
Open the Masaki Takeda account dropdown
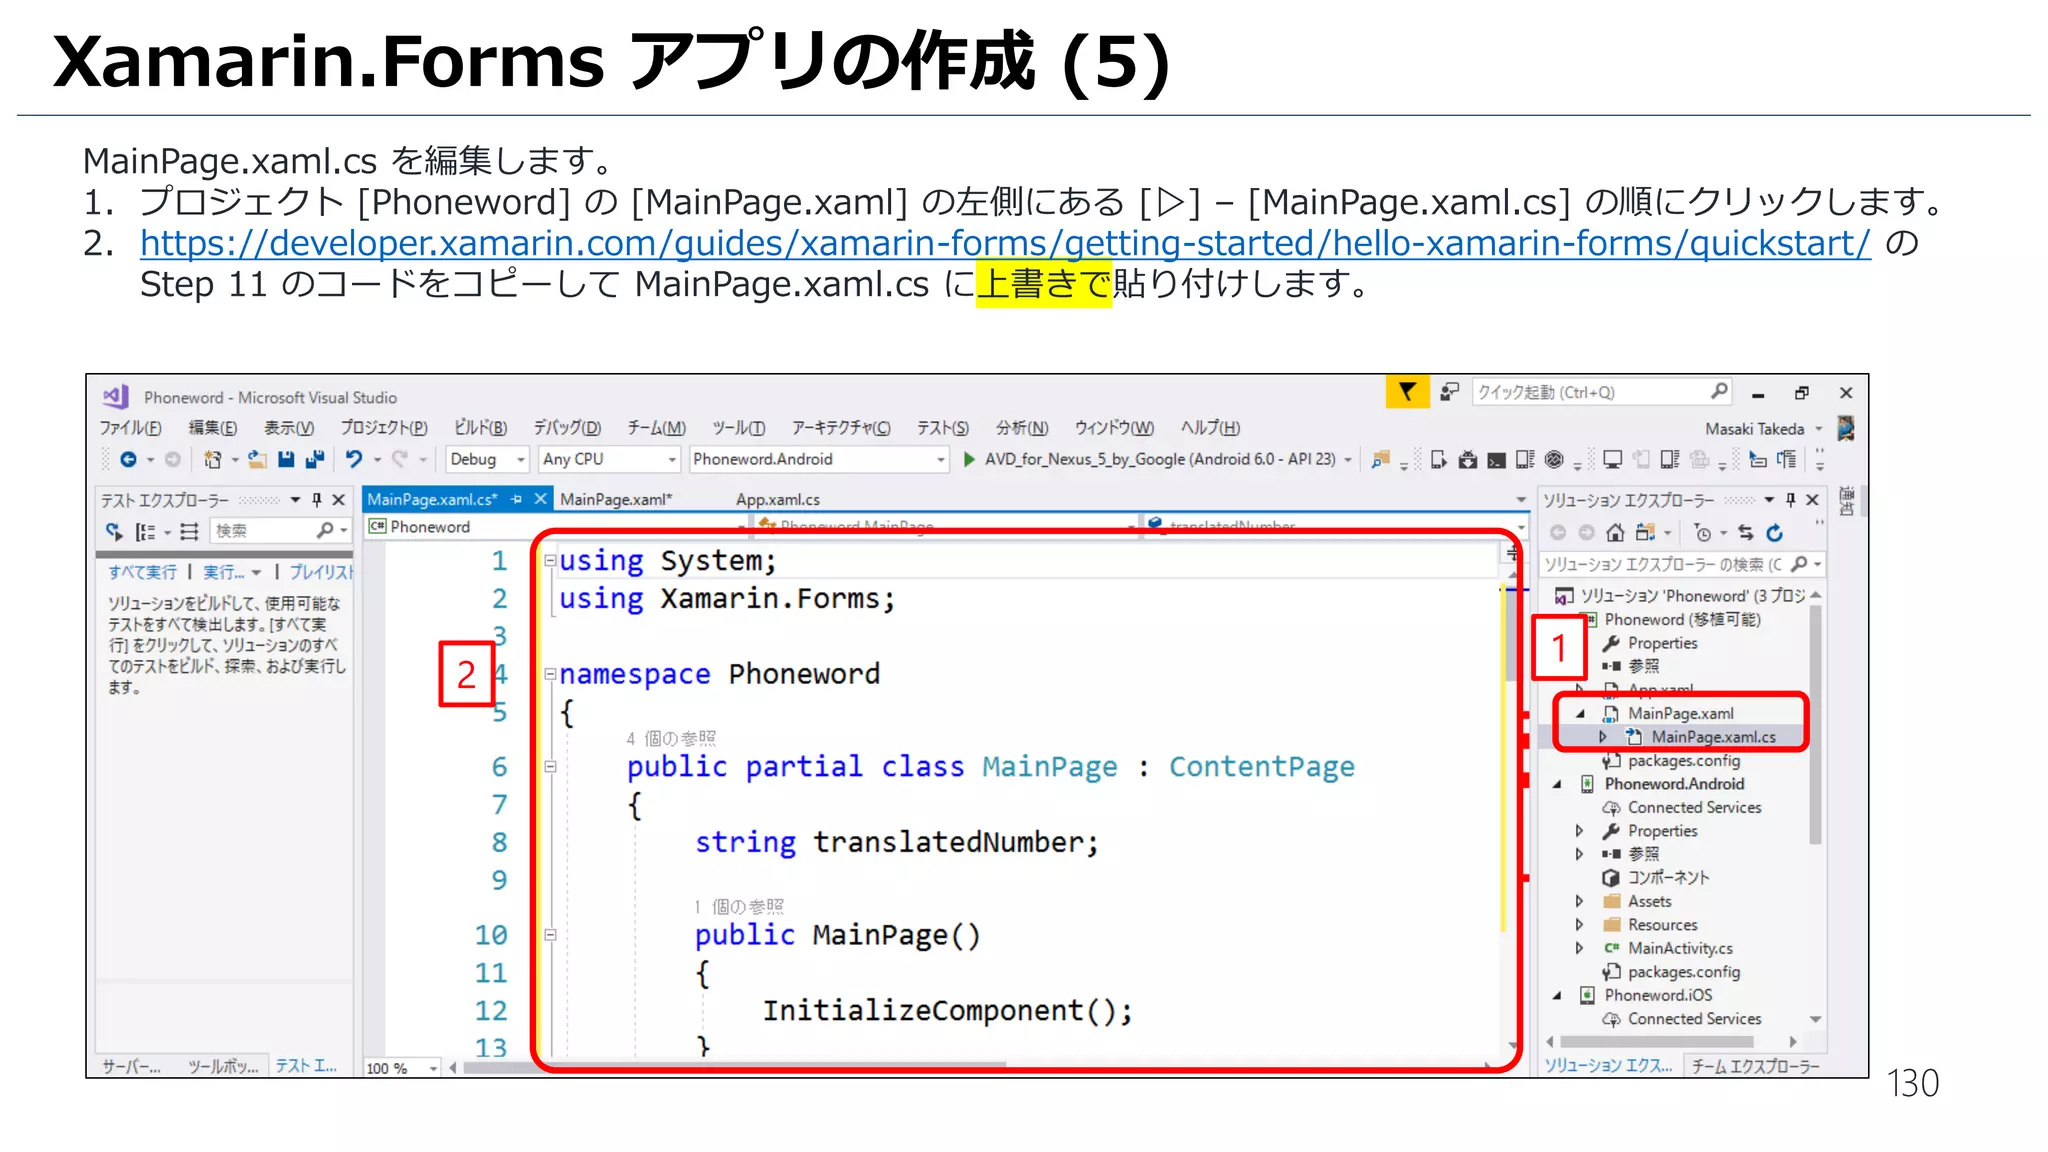[1819, 429]
